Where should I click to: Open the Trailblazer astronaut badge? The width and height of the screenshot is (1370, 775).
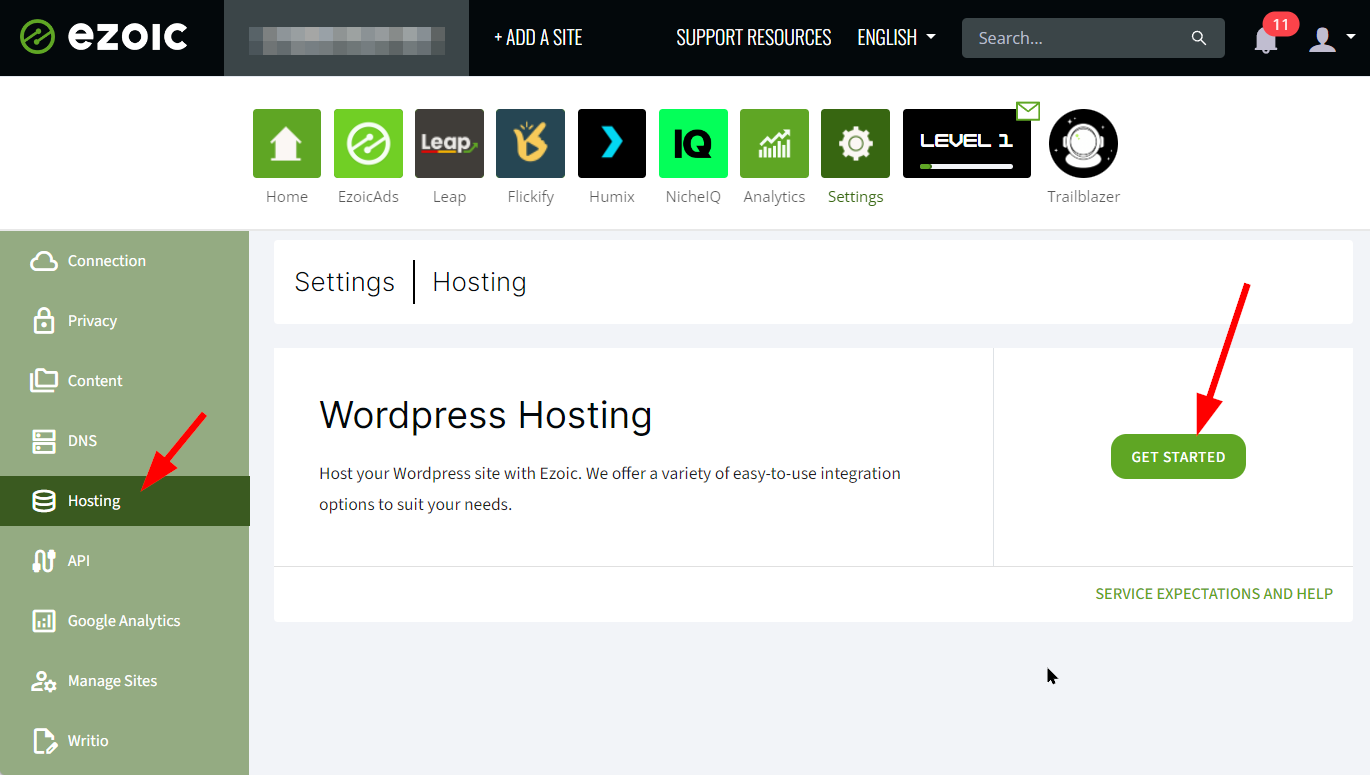coord(1083,144)
